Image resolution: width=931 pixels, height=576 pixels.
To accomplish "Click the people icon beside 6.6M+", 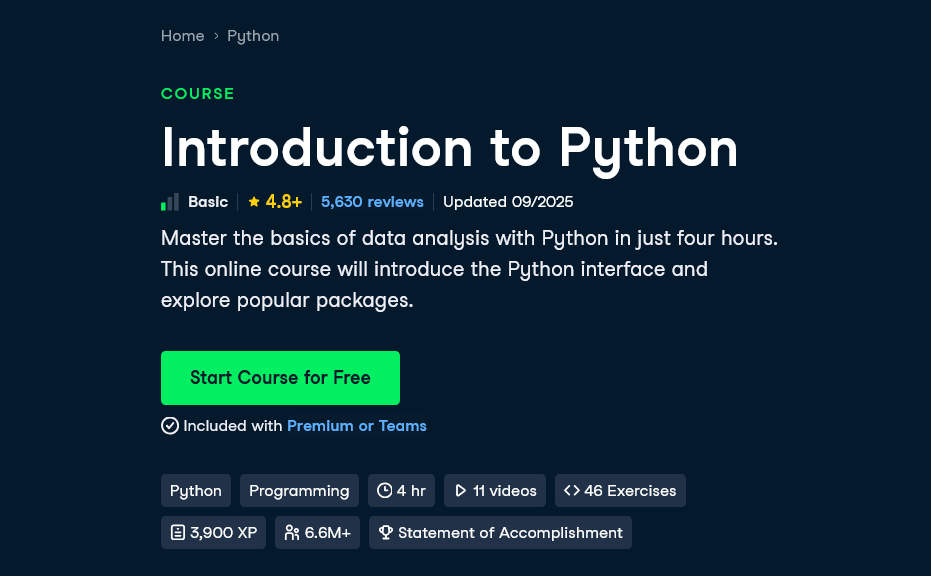I will click(x=292, y=532).
